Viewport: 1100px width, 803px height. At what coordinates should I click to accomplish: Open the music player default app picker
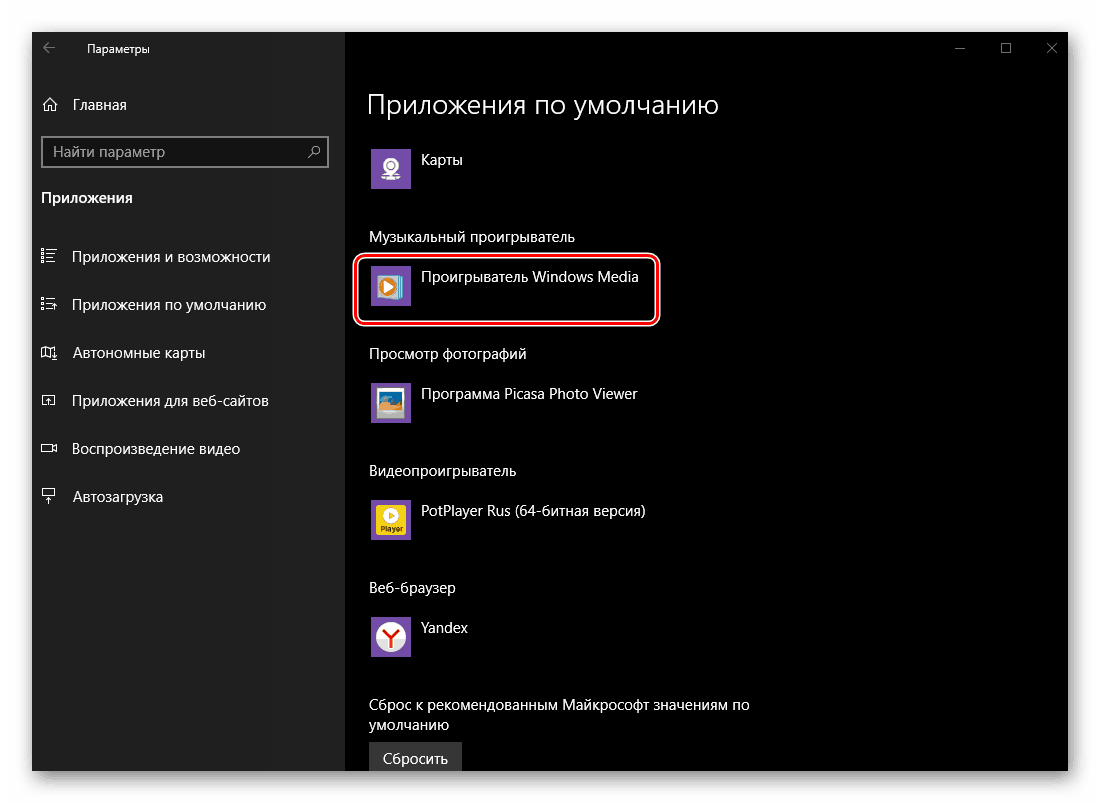tap(505, 285)
